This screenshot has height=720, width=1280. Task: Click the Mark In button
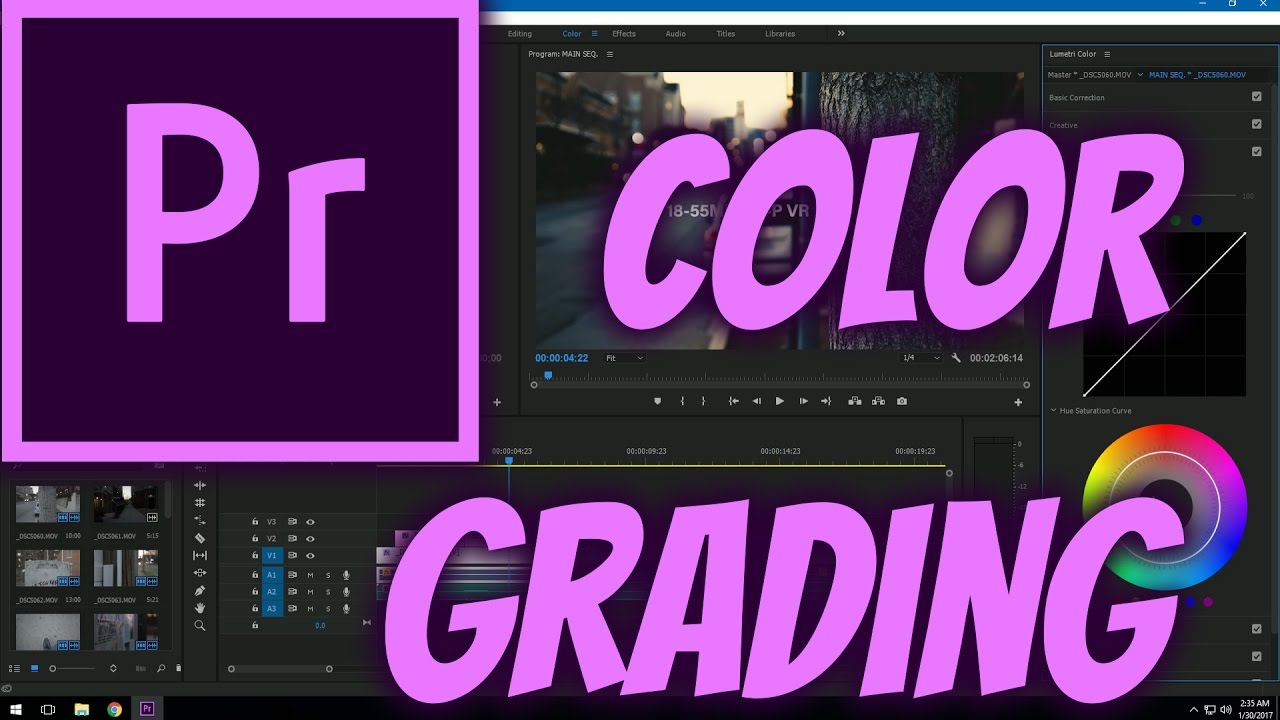coord(682,401)
